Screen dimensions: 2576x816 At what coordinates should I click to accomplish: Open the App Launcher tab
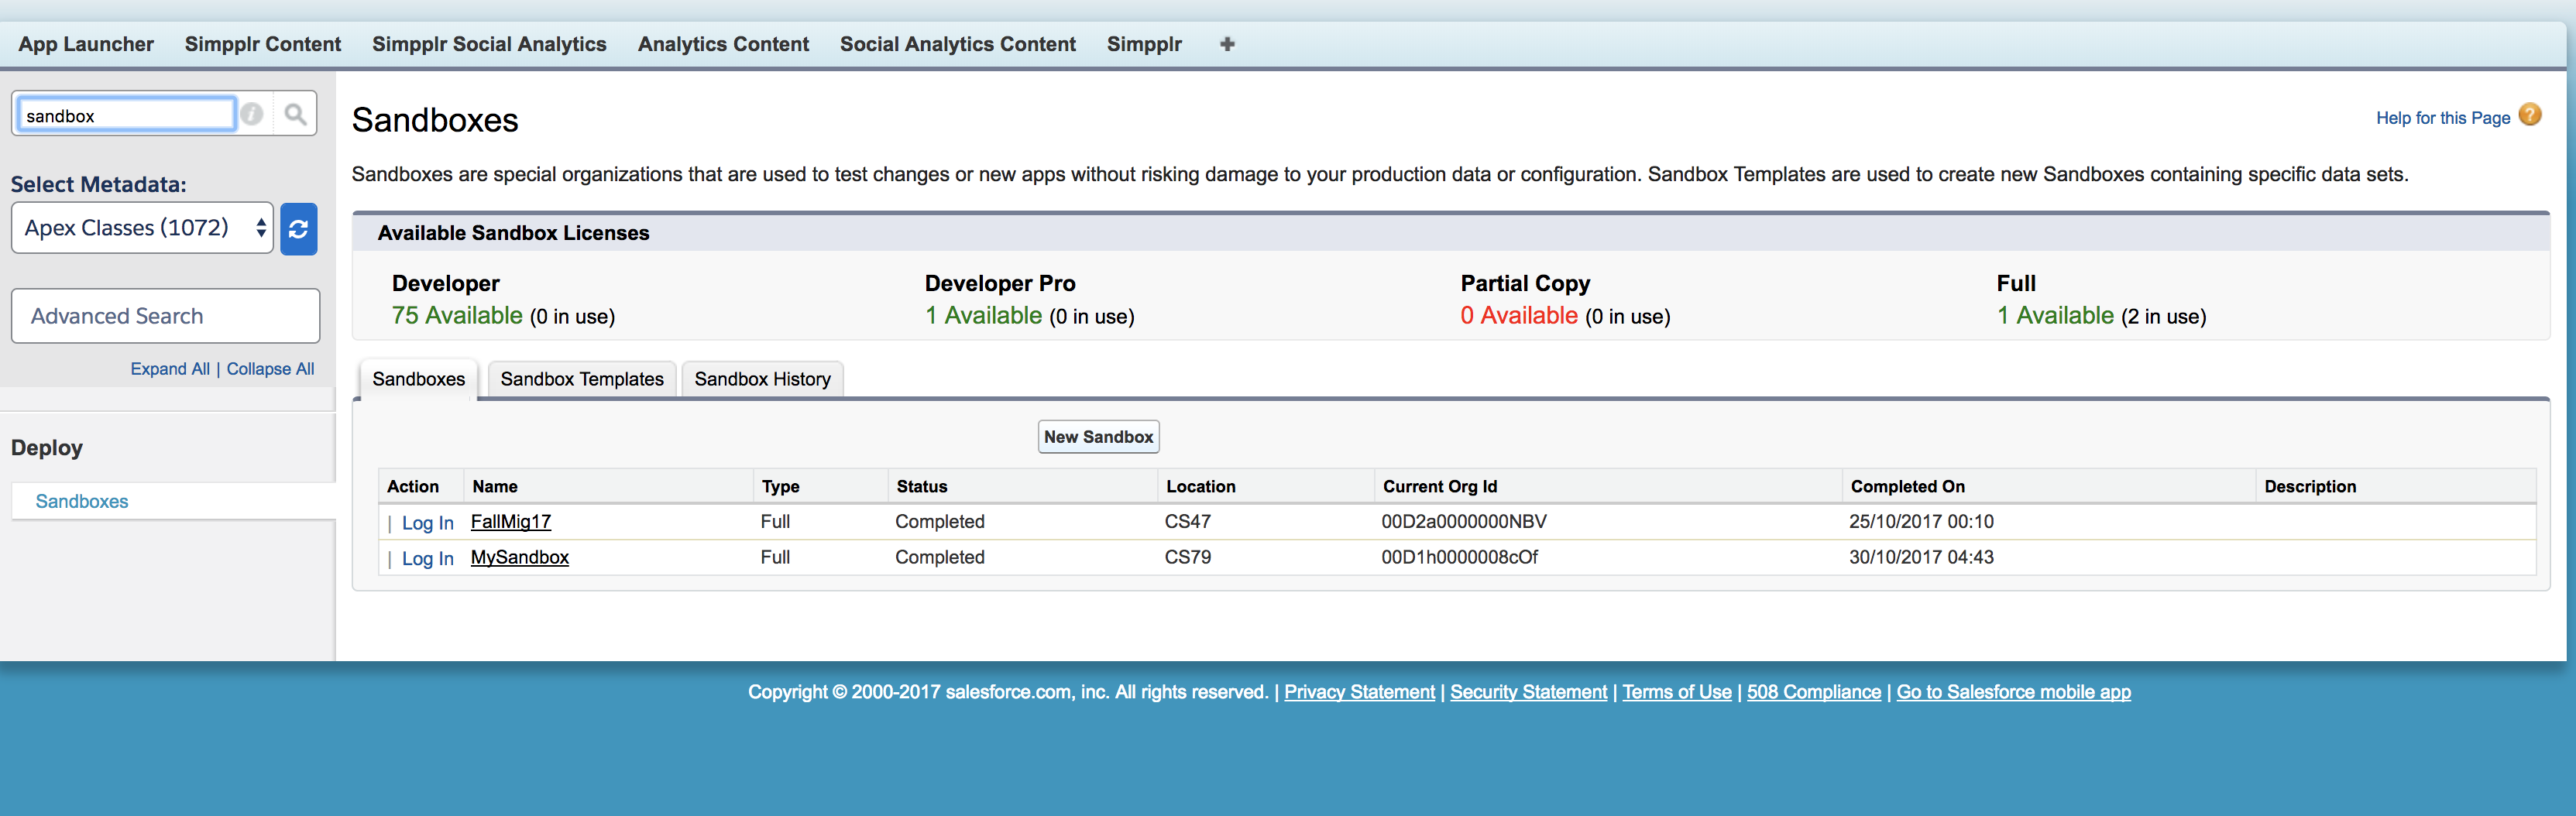(86, 44)
